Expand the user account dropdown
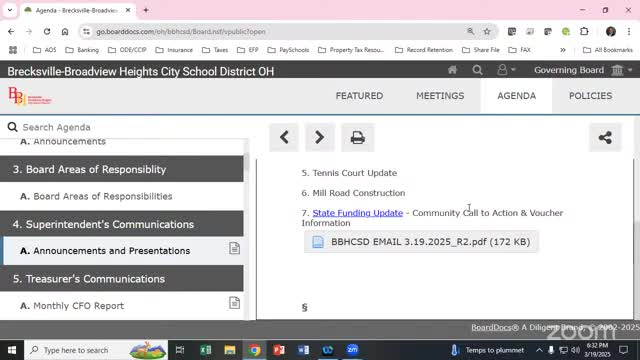This screenshot has height=360, width=640. click(506, 70)
